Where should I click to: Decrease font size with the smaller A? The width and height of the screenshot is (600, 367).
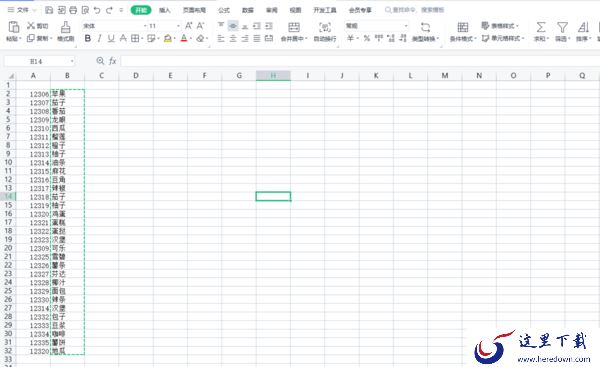[201, 26]
